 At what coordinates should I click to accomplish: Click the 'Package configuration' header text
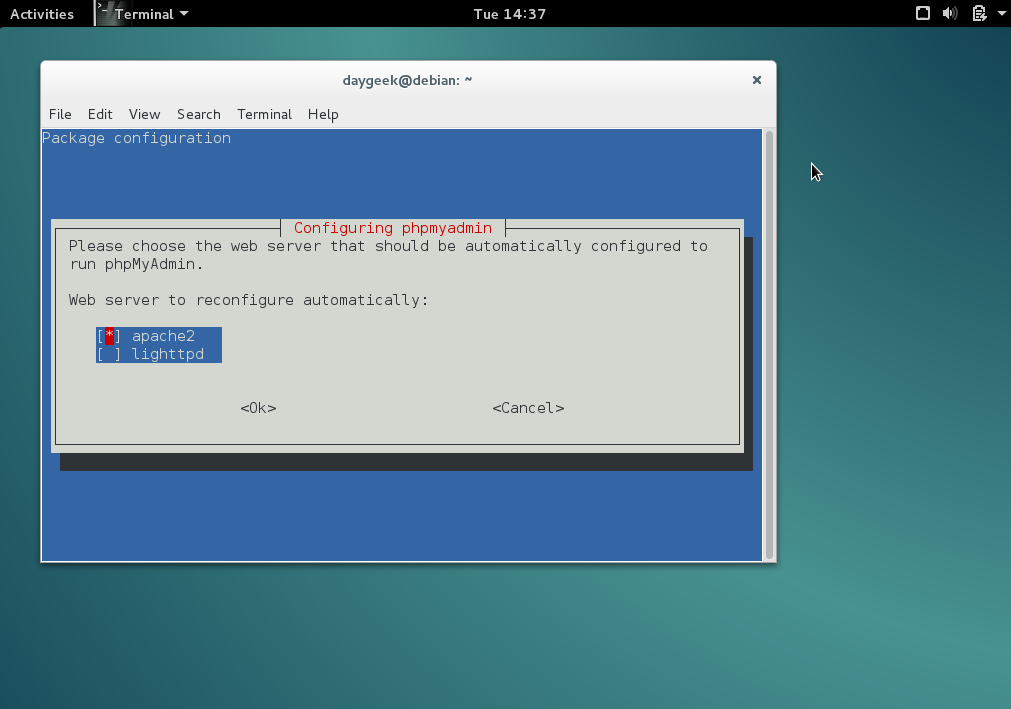point(137,138)
